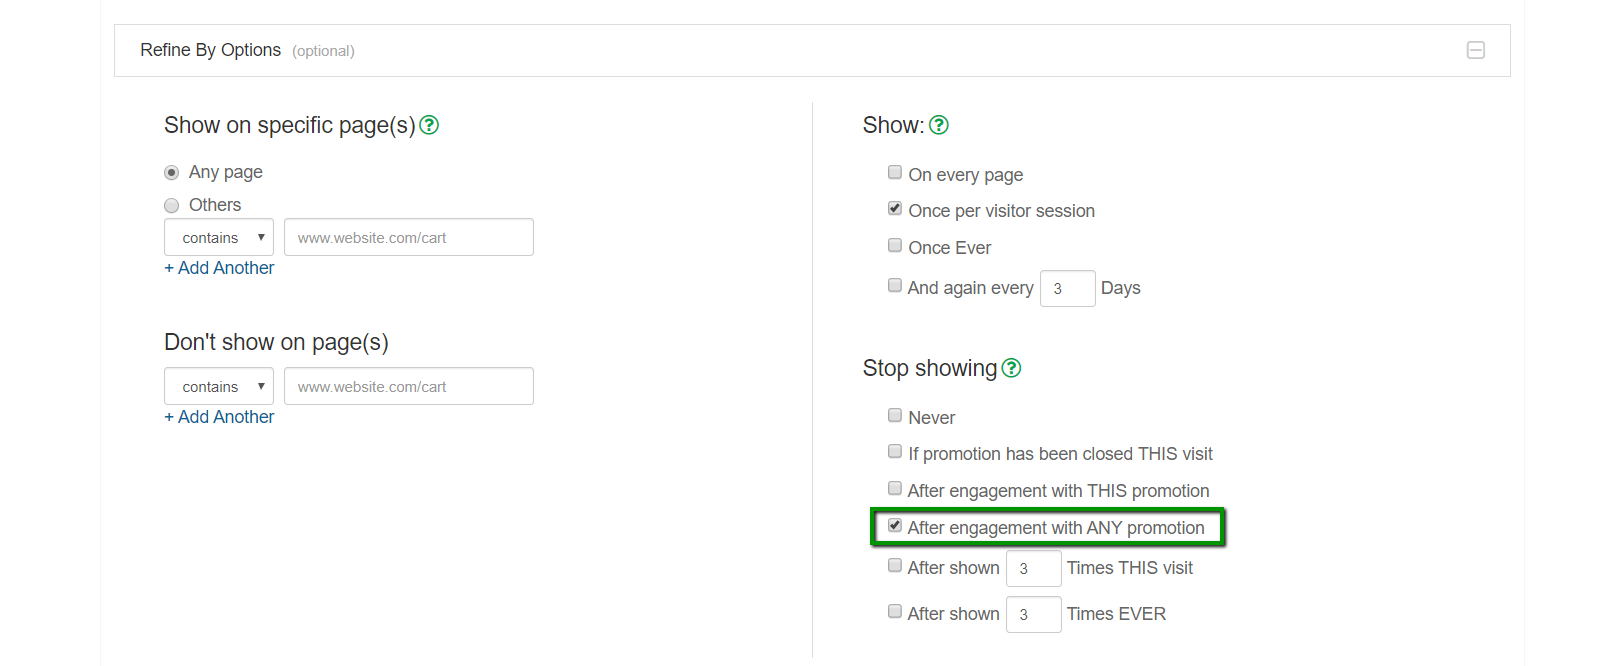Toggle After engagement with ANY promotion
1609x666 pixels.
pyautogui.click(x=895, y=525)
